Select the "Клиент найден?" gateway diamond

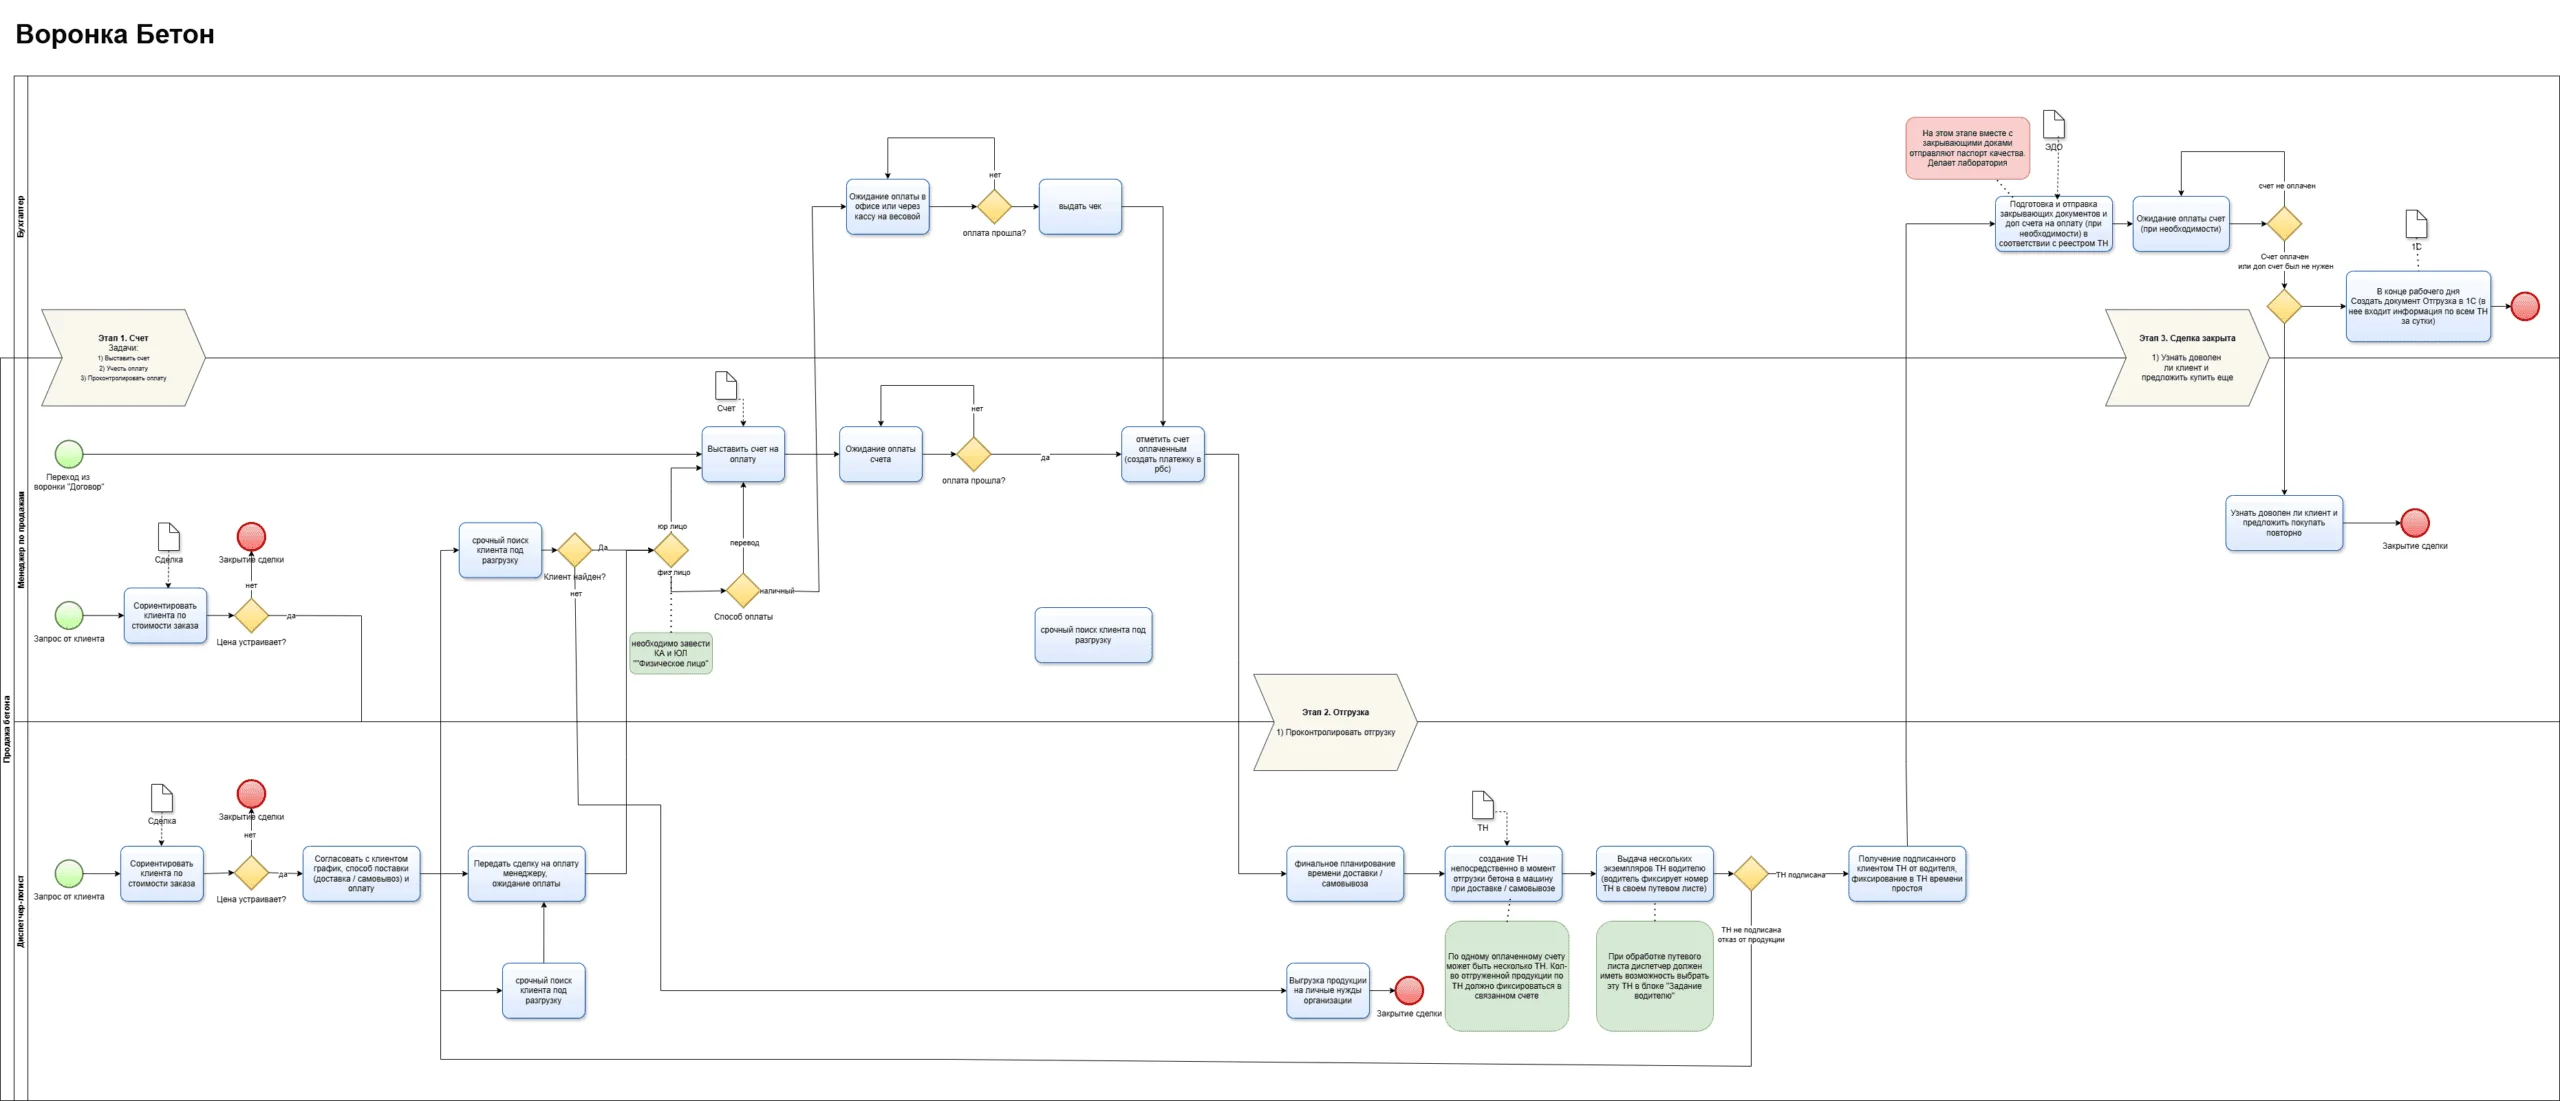tap(575, 550)
